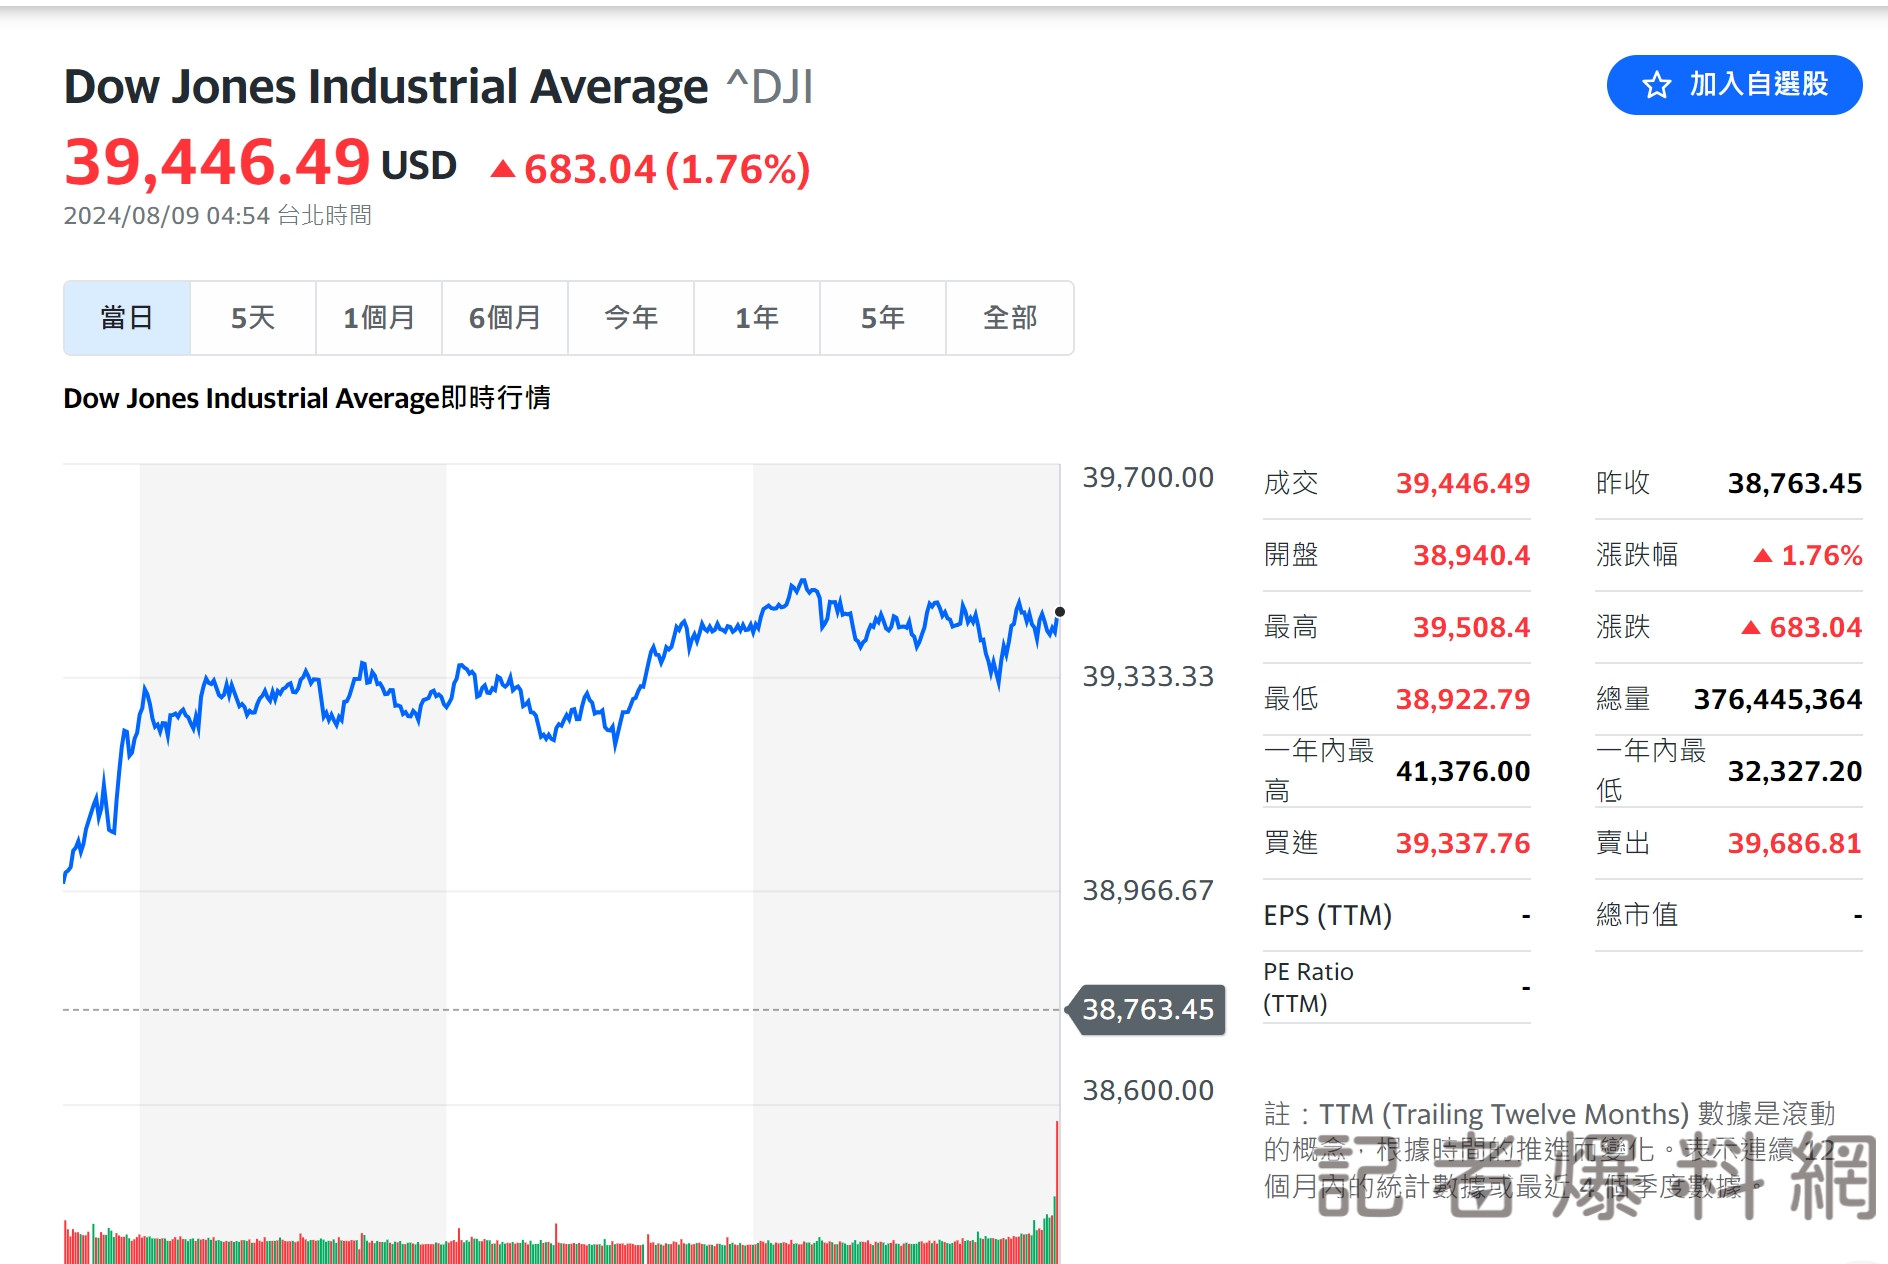Open the 6個月 chart view
The height and width of the screenshot is (1264, 1888).
[x=505, y=318]
